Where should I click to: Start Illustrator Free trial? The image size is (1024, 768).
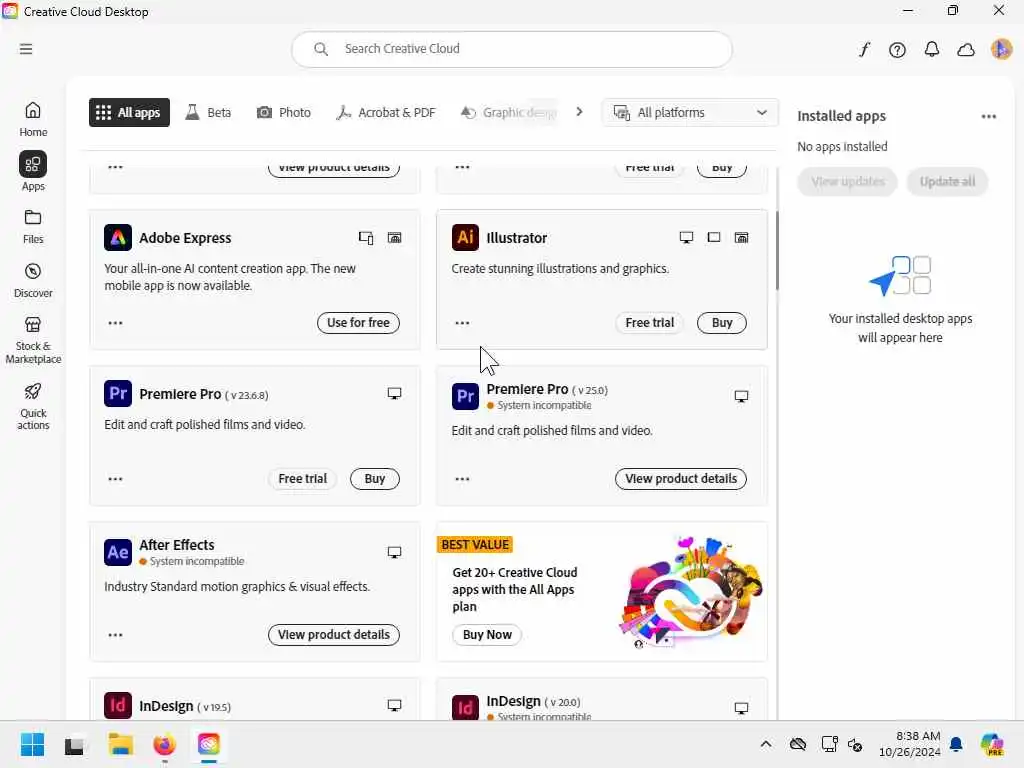point(649,323)
